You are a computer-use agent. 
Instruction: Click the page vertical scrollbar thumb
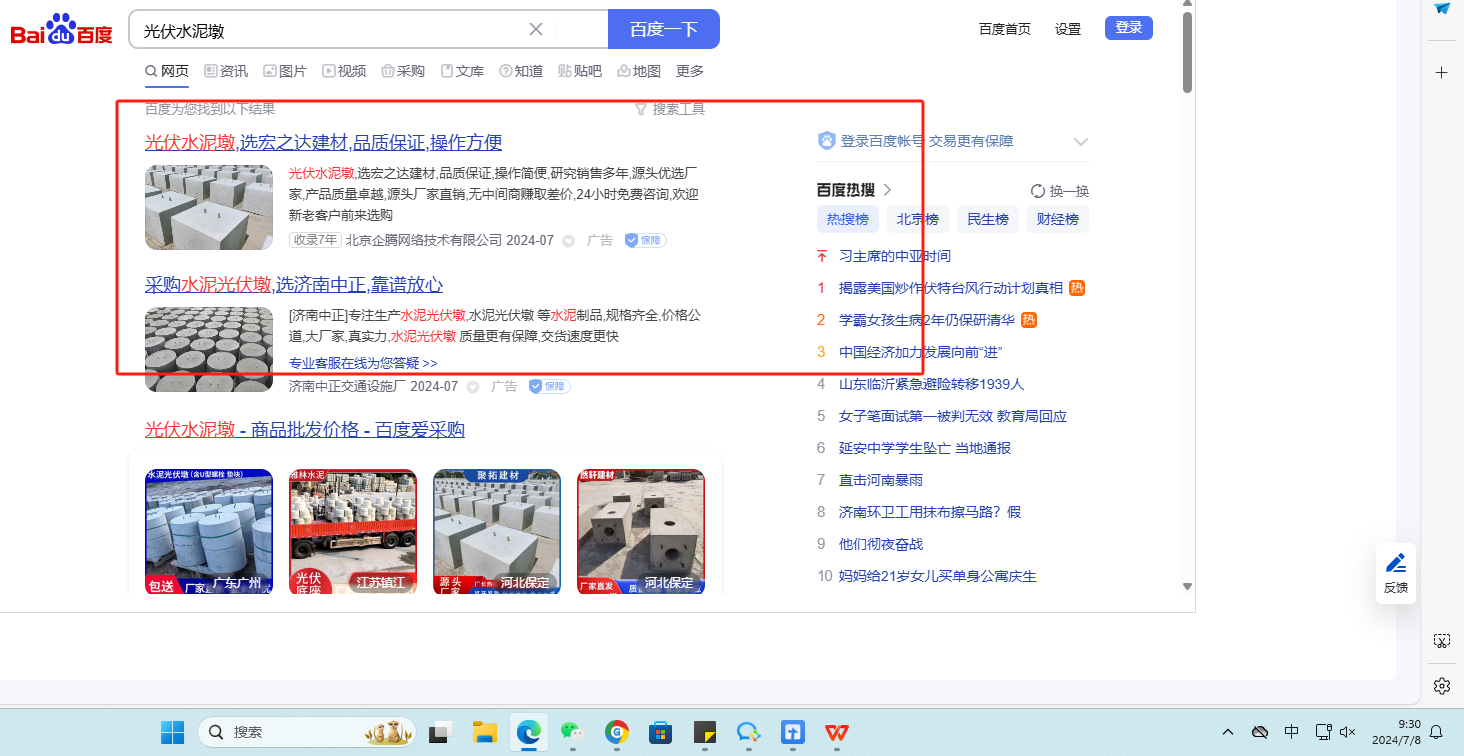1187,53
